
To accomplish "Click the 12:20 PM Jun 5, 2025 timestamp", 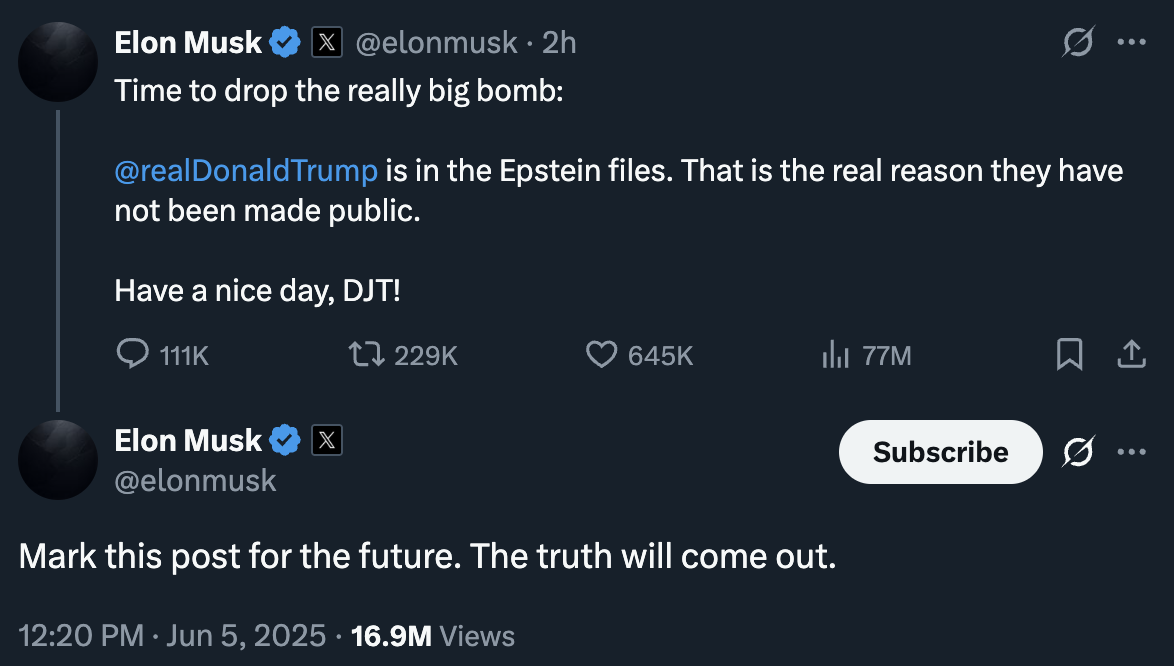I will pos(172,636).
